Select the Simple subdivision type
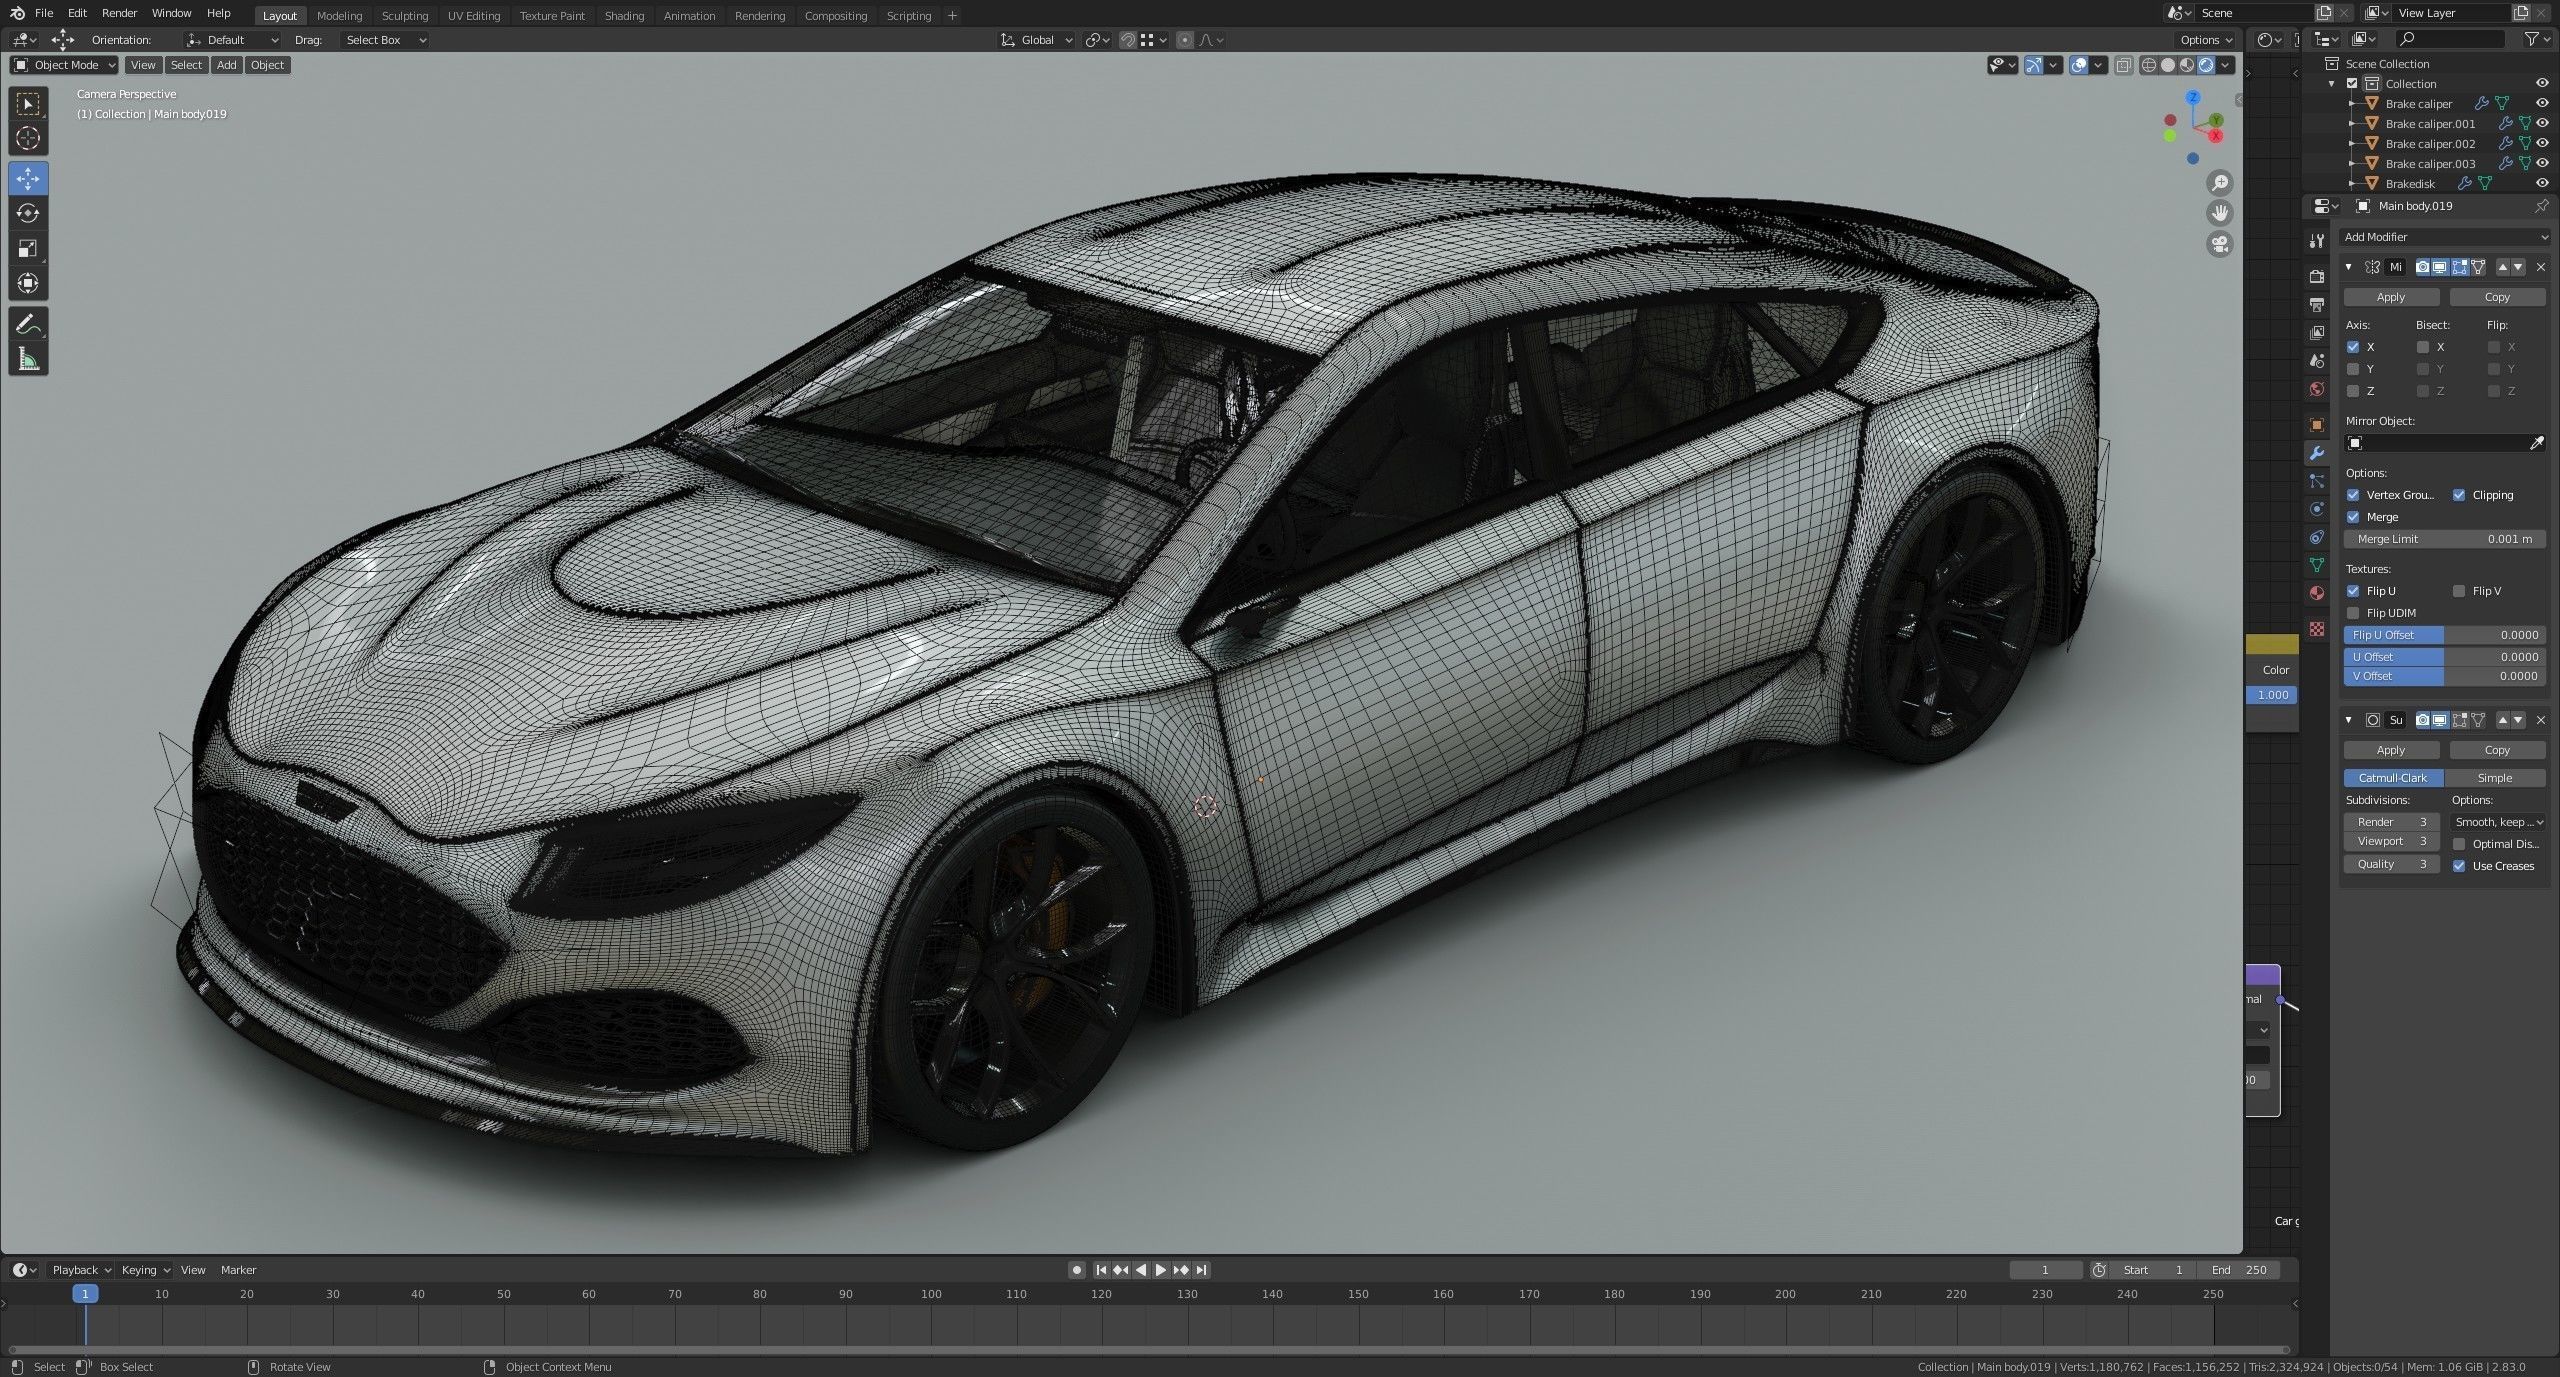Screen dimensions: 2560x1377 point(2495,778)
